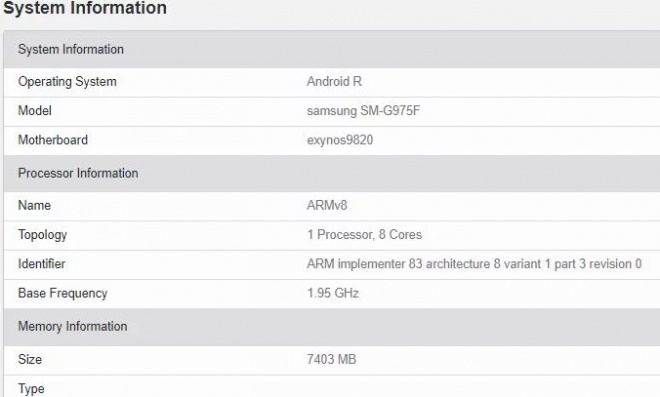Image resolution: width=660 pixels, height=397 pixels.
Task: Click the Base Frequency label
Action: click(63, 293)
